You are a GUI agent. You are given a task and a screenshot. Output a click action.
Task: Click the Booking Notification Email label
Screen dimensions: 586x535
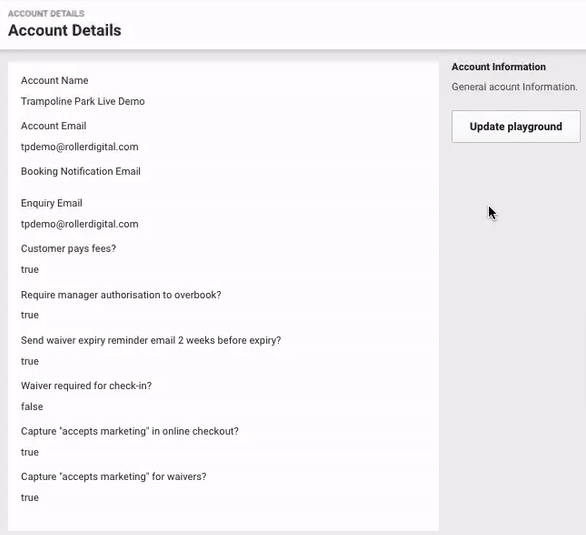[81, 171]
